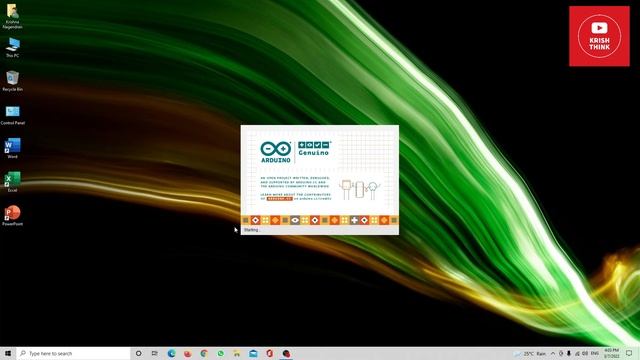Click the running recorder app taskbar icon

tap(286, 353)
